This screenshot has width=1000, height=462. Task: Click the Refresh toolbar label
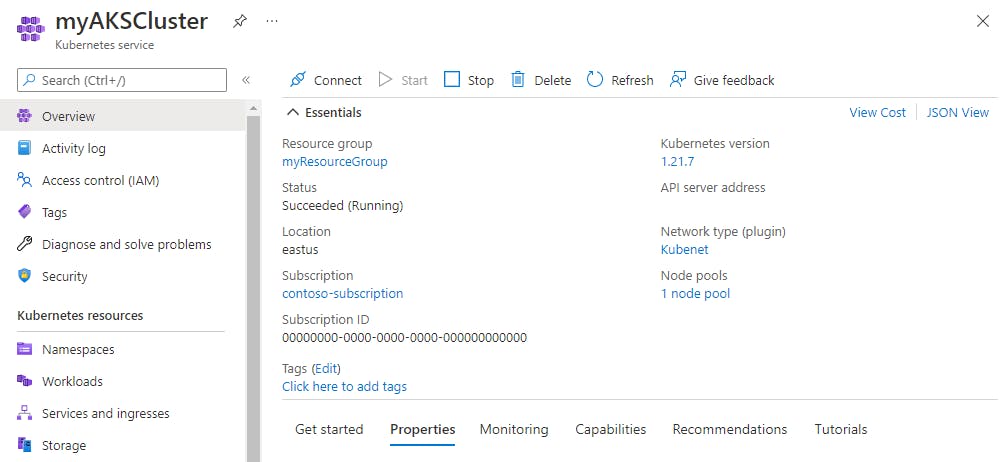tap(633, 80)
